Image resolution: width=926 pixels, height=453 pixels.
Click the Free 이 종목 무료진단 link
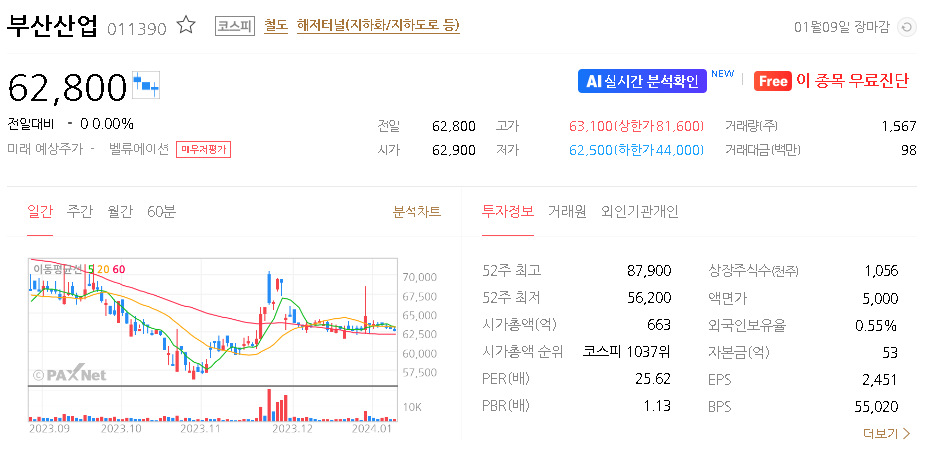[832, 81]
